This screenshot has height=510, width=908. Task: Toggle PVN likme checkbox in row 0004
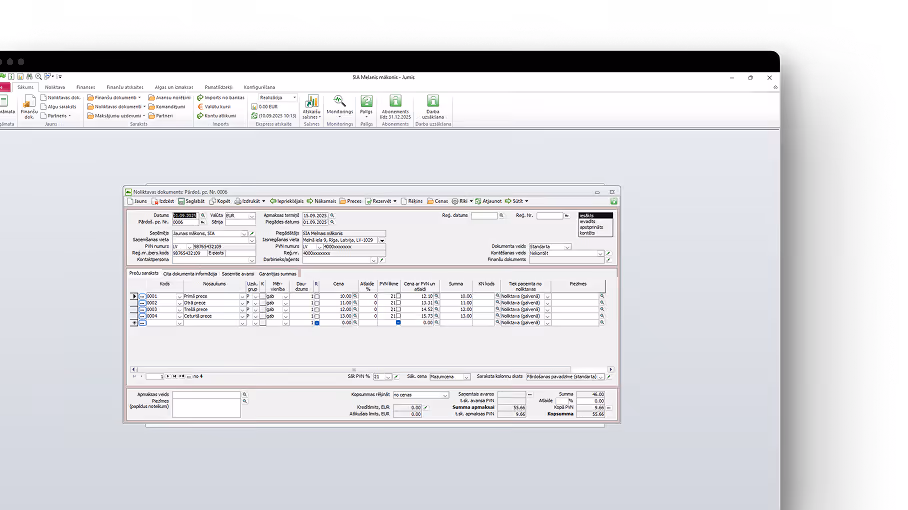click(398, 316)
